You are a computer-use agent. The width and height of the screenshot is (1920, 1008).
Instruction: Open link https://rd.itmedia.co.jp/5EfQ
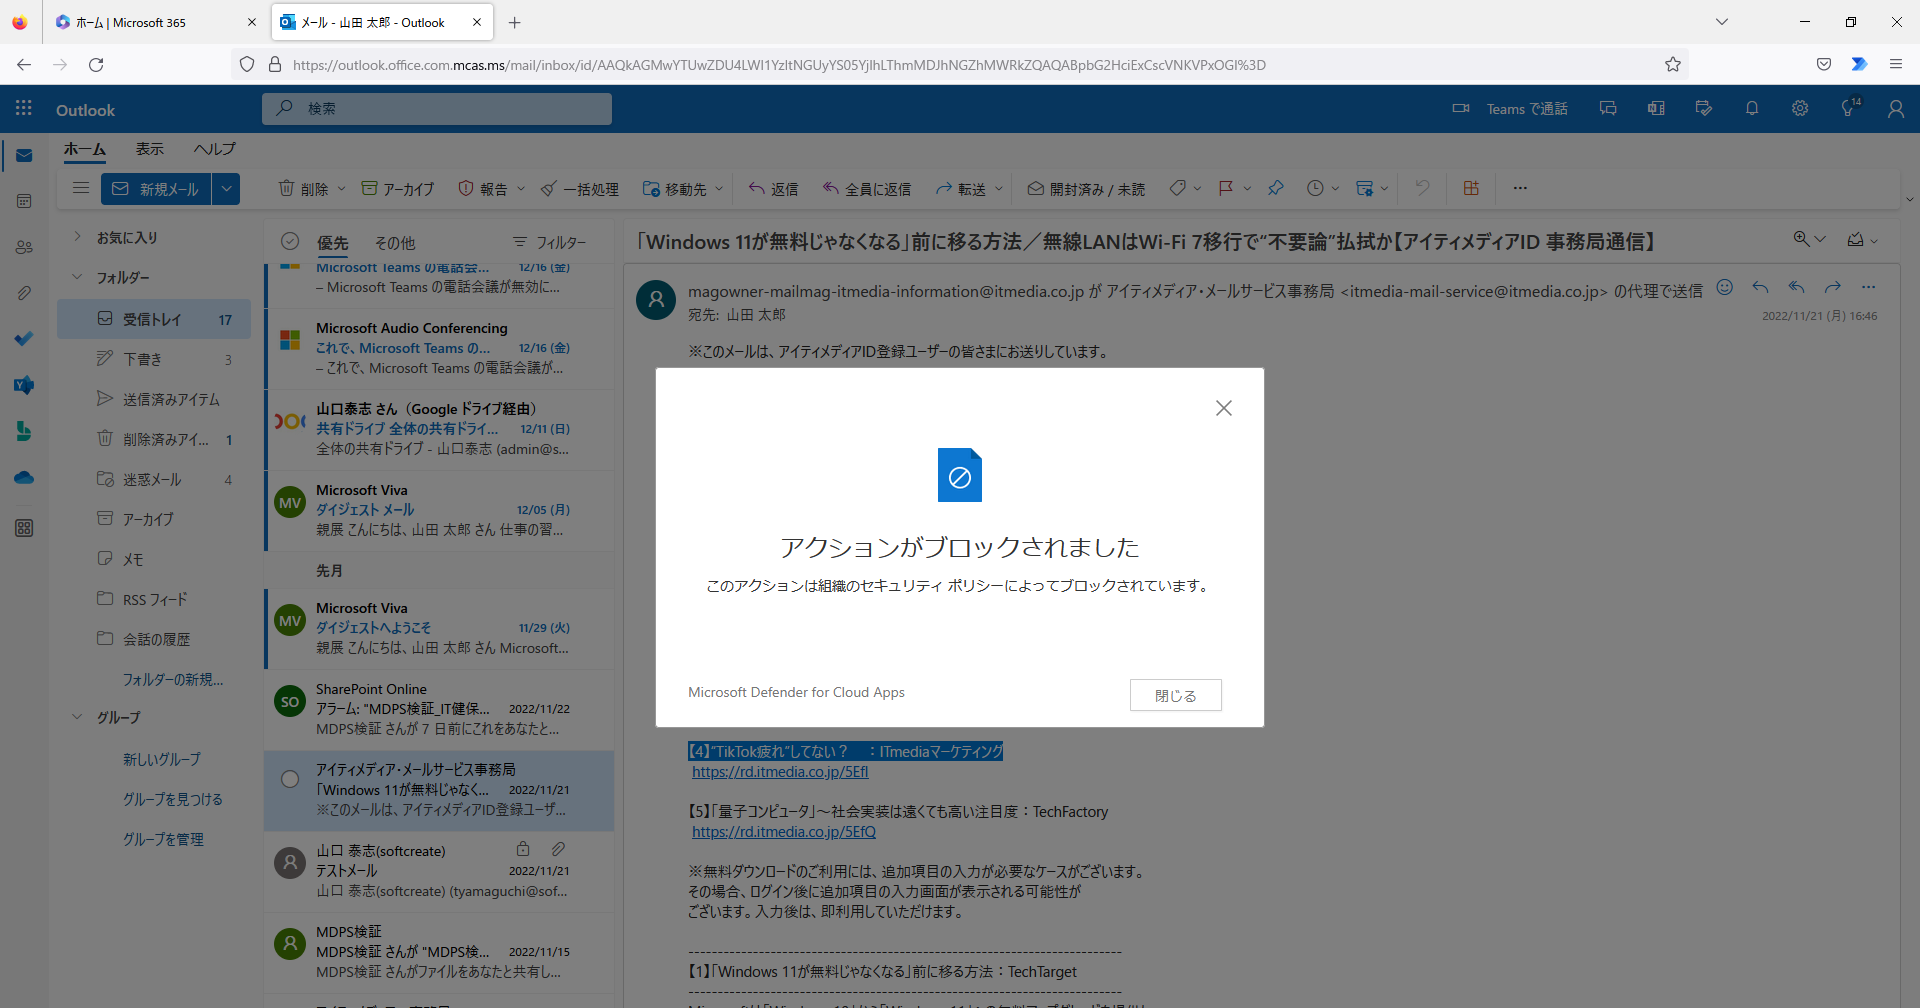[784, 831]
